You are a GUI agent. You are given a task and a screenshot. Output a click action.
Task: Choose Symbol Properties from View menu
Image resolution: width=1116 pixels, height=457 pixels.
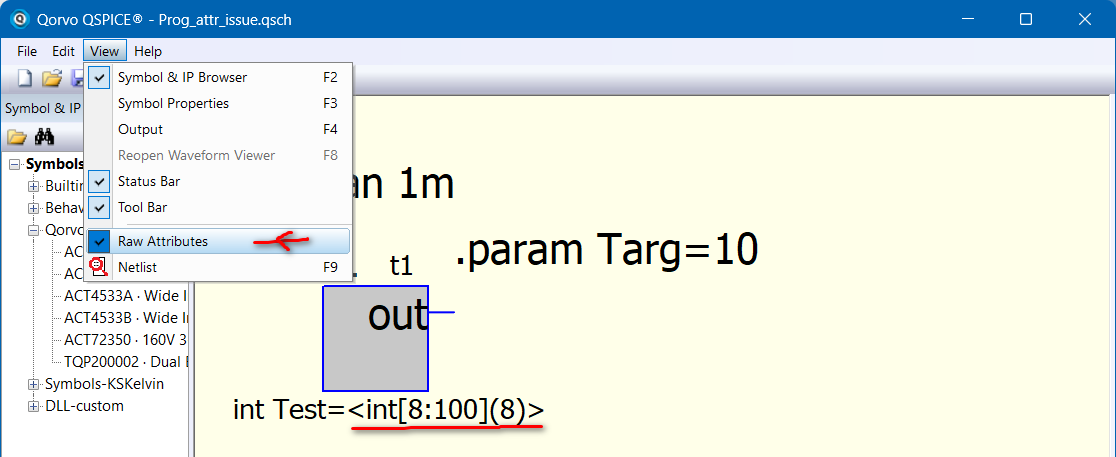click(218, 103)
